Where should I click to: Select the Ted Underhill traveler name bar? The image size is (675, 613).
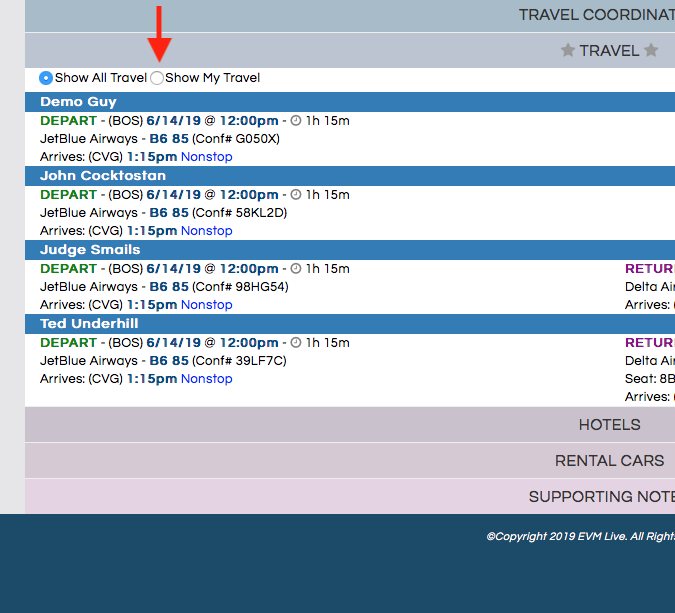click(89, 324)
